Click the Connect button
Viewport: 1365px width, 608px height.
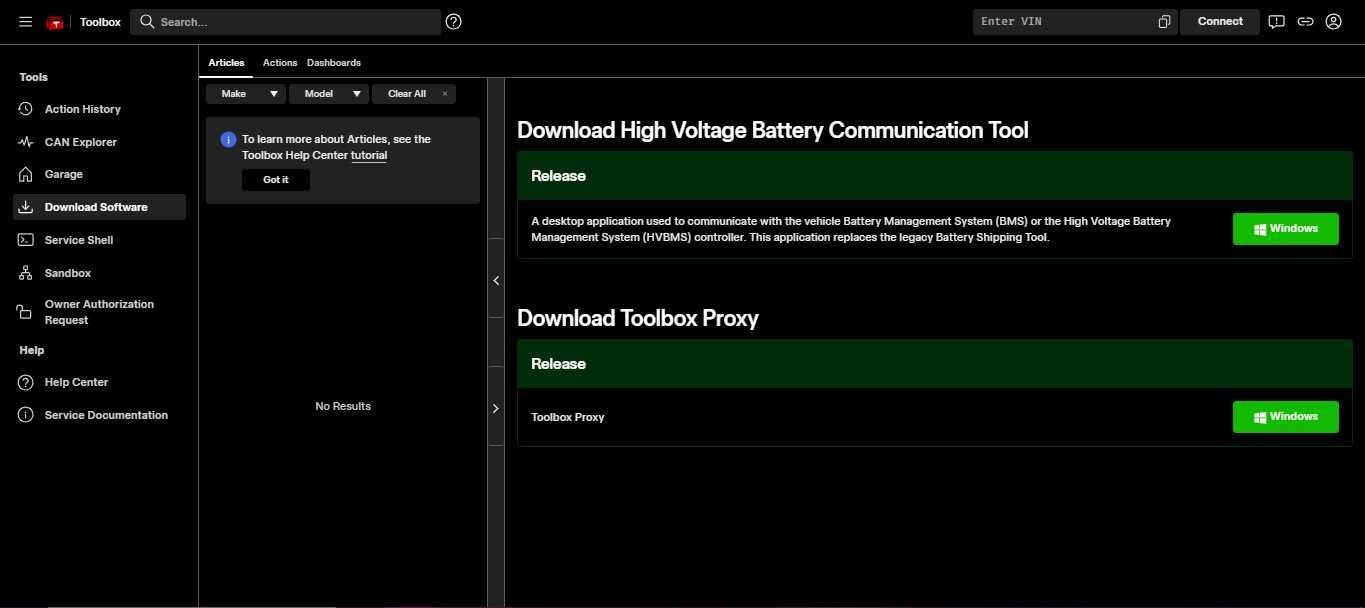(x=1220, y=21)
